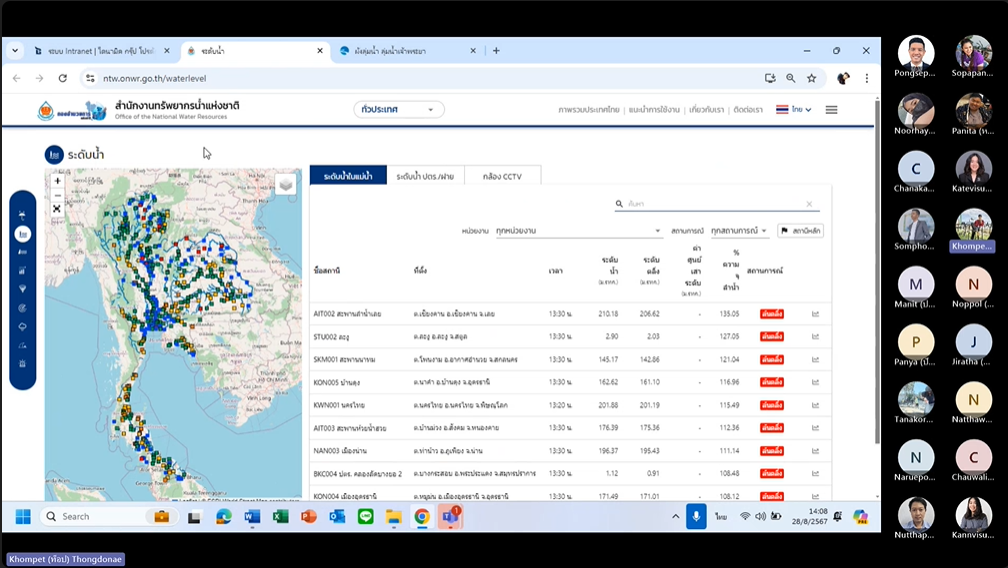Open the About us header link
The height and width of the screenshot is (568, 1008).
[706, 110]
